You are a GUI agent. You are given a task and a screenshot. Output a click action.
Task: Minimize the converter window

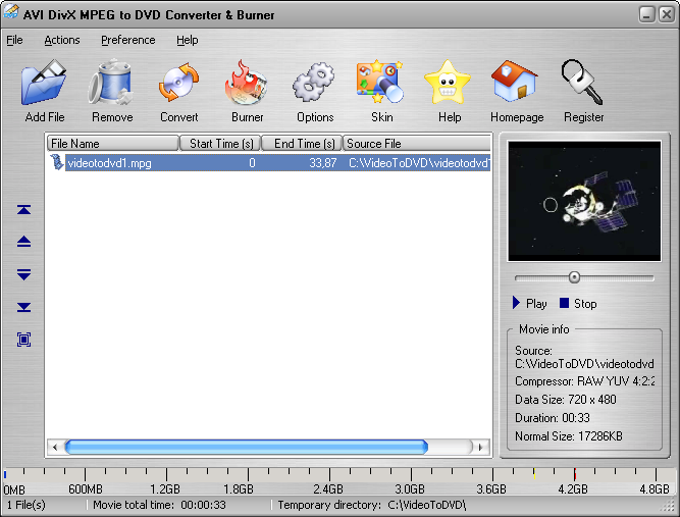(647, 14)
